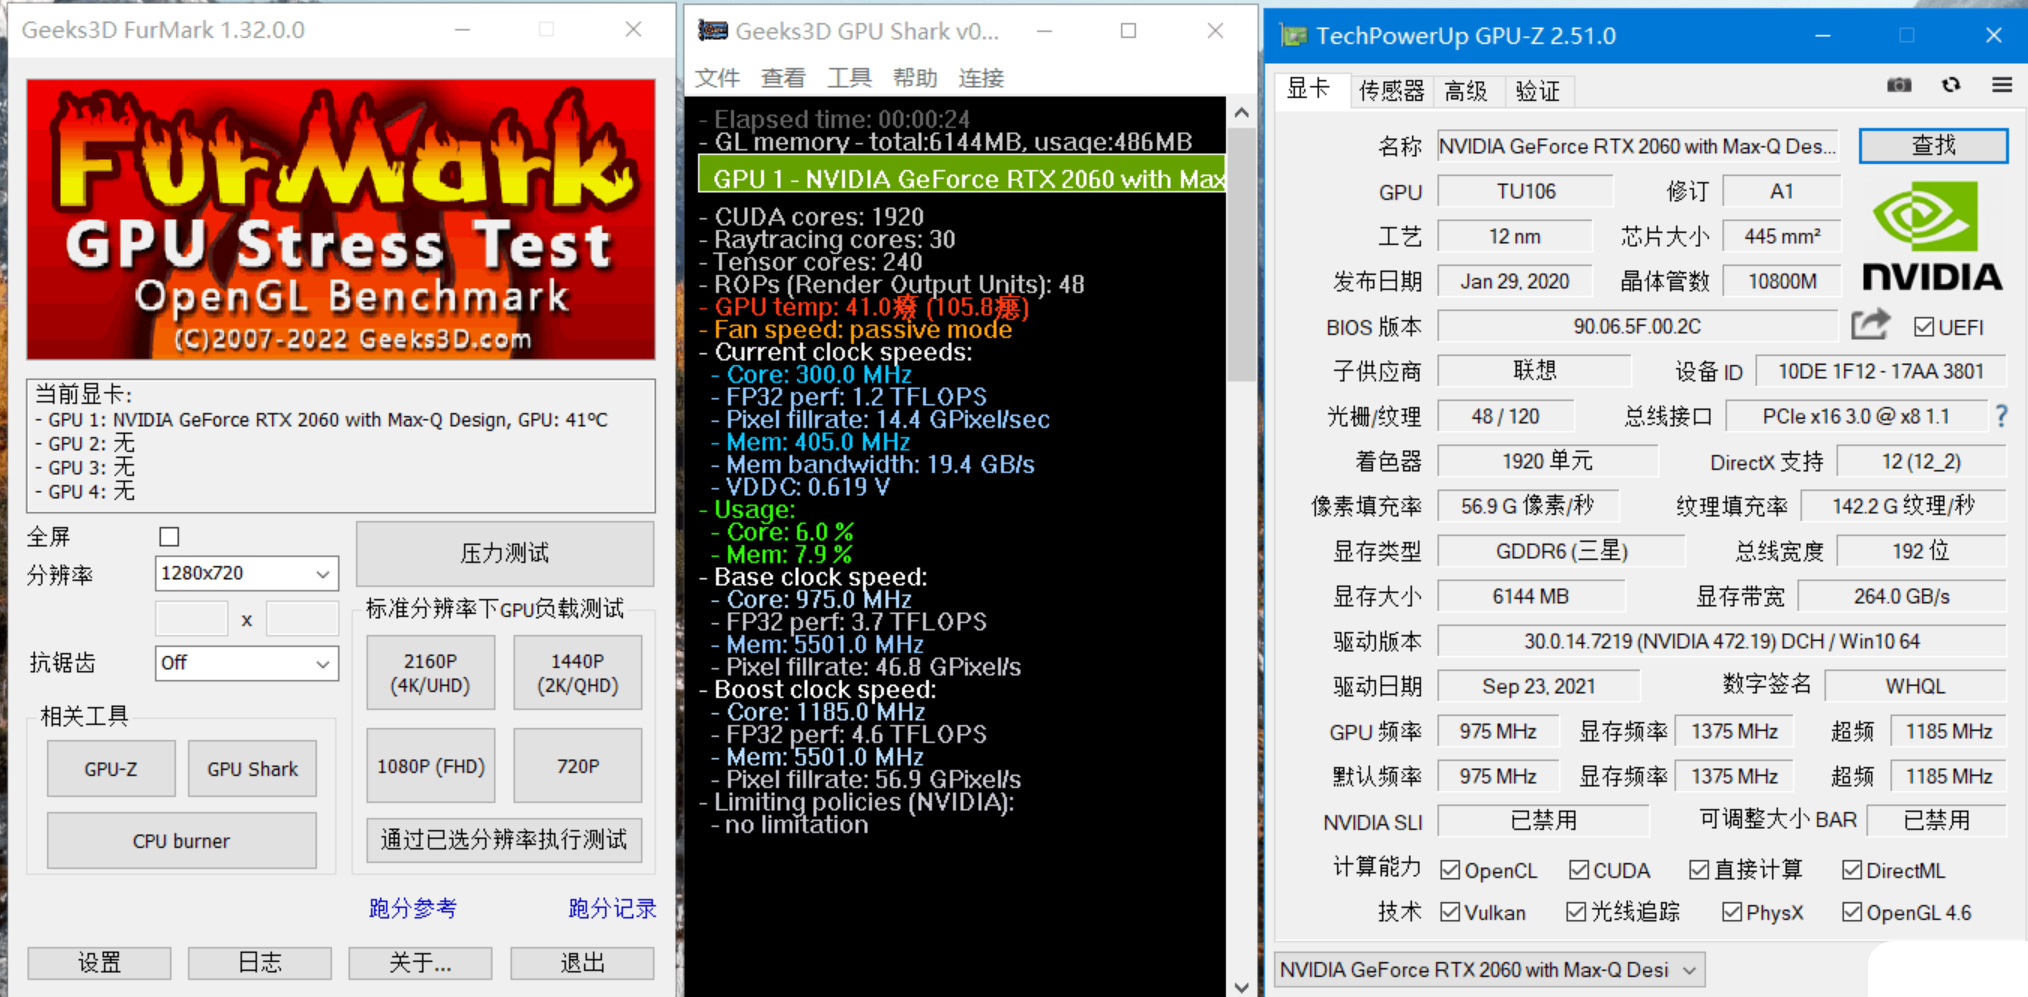Click the bus interface question mark icon

point(2001,416)
